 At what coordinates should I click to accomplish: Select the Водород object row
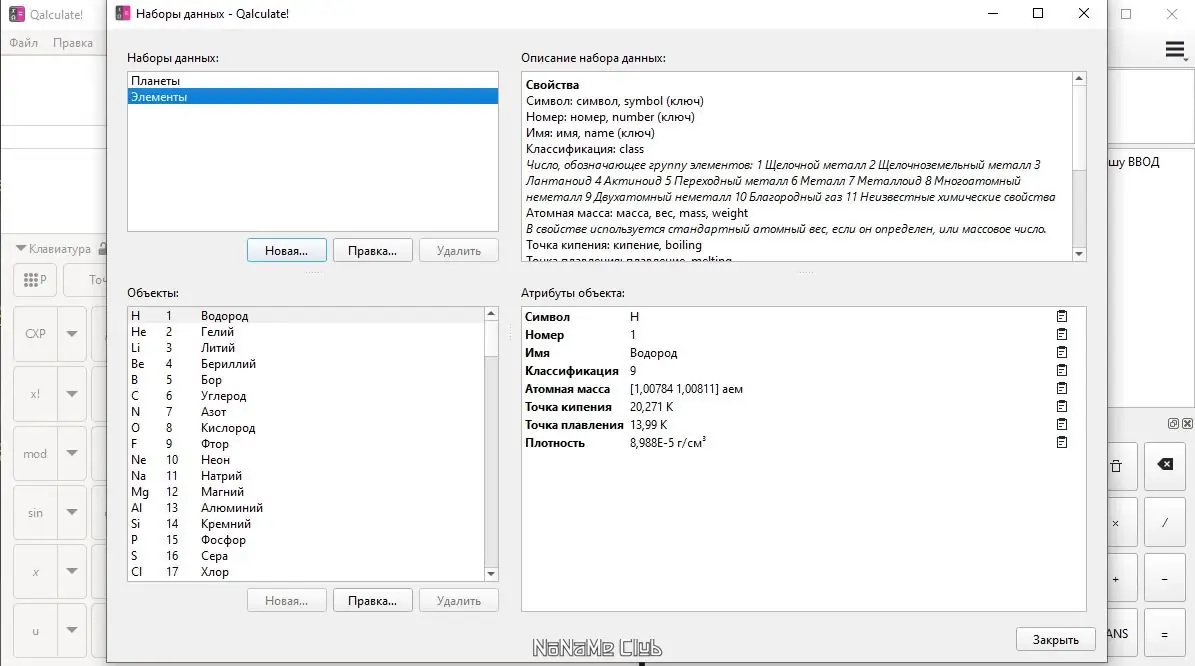(306, 315)
